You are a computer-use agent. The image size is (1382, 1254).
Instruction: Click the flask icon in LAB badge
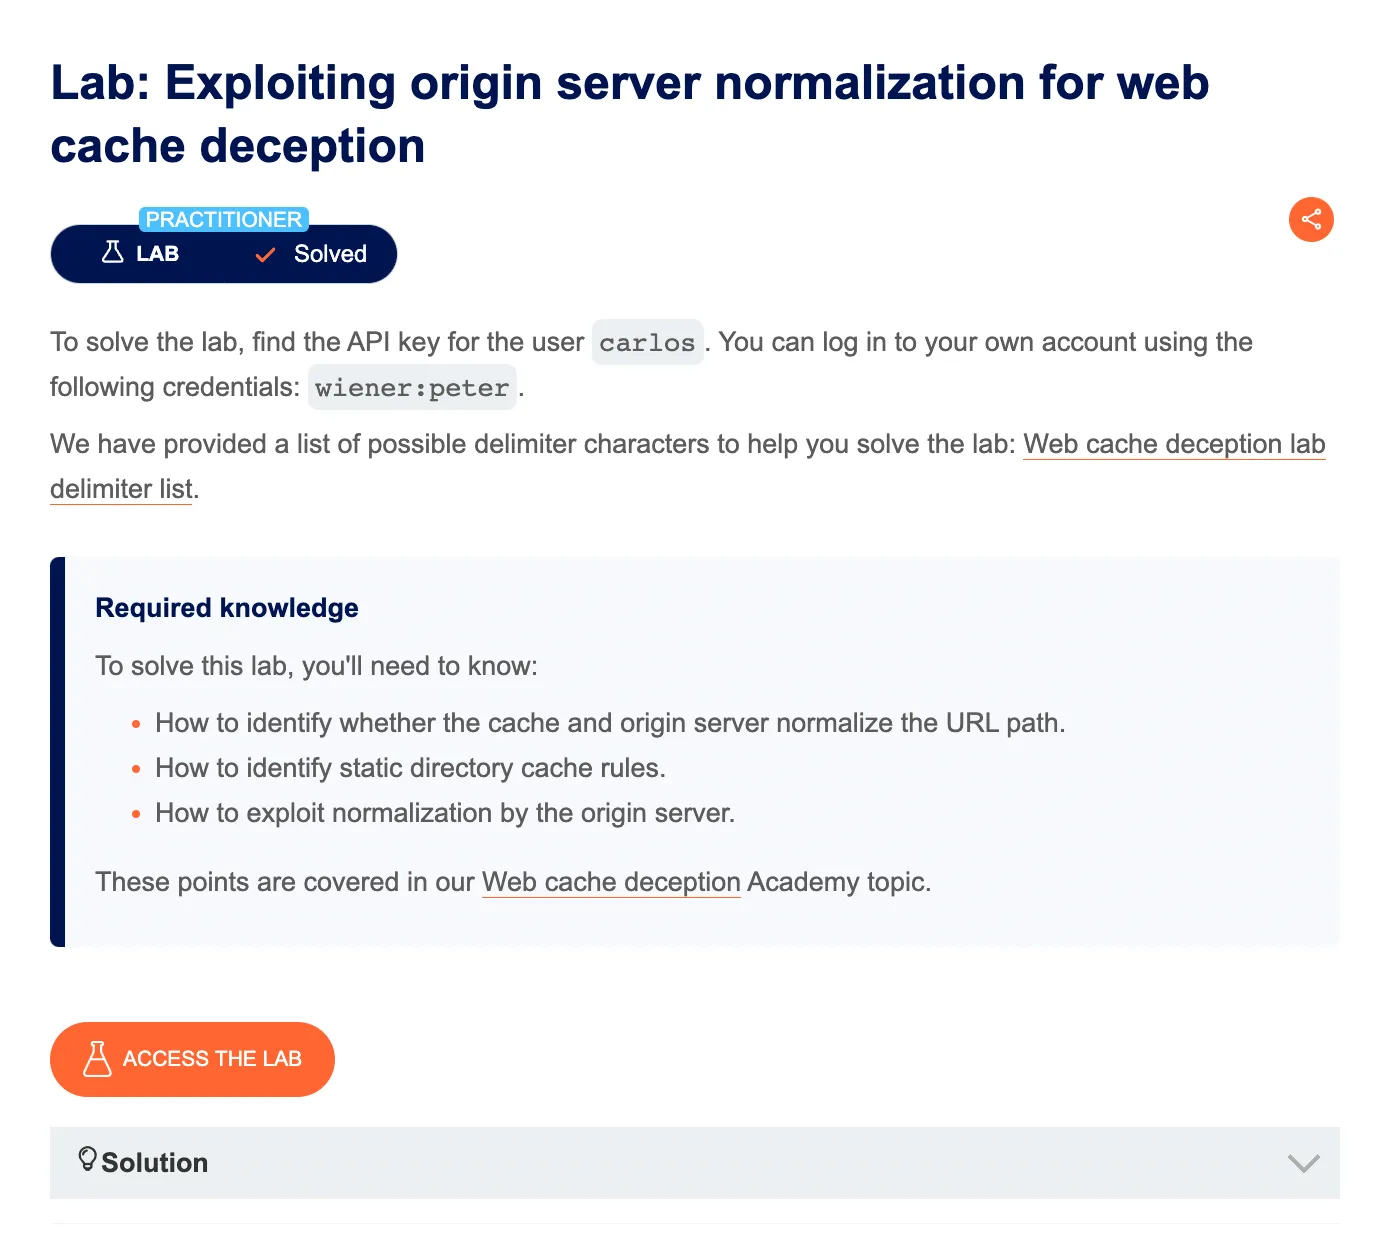pos(113,252)
